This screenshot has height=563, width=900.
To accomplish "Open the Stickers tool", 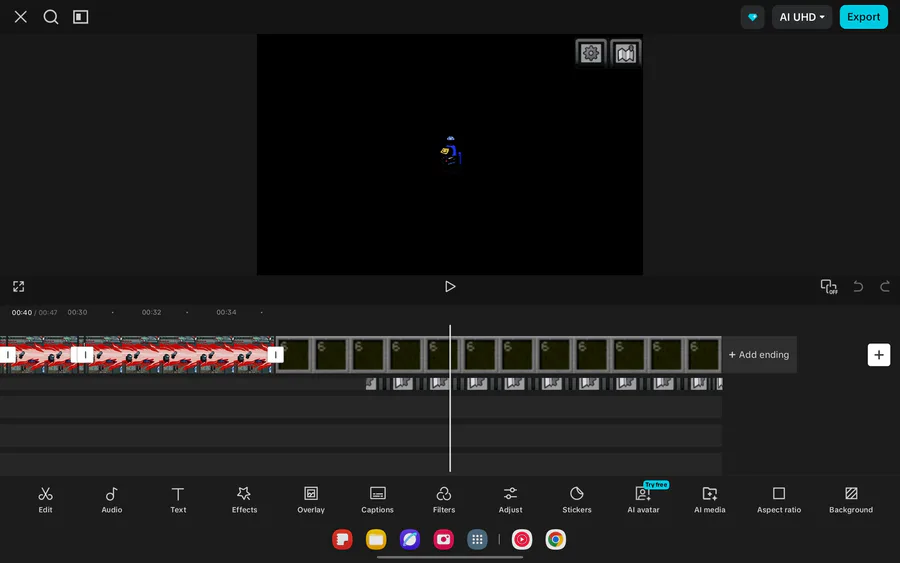I will coord(577,500).
